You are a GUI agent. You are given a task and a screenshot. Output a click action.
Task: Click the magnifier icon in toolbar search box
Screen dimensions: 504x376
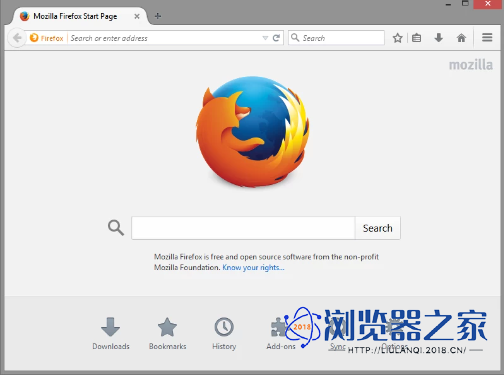point(295,37)
